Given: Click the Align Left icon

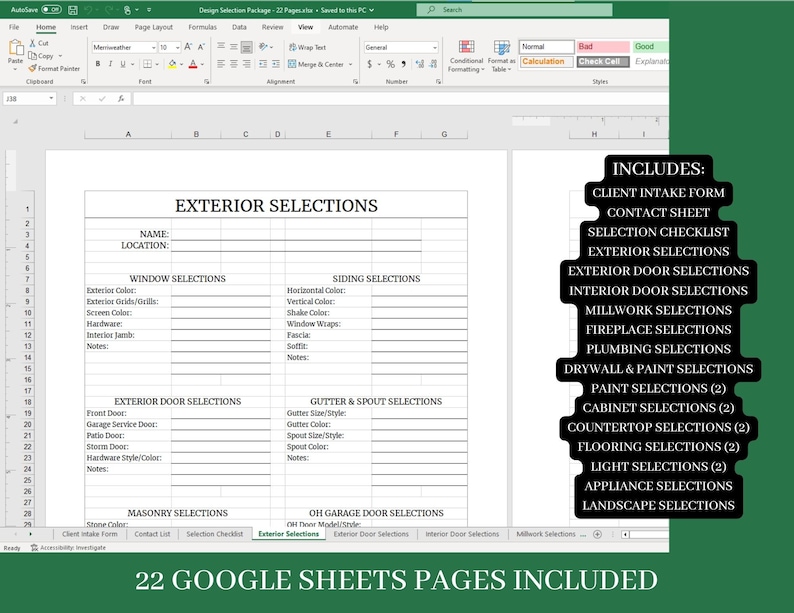Looking at the screenshot, I should coord(221,64).
